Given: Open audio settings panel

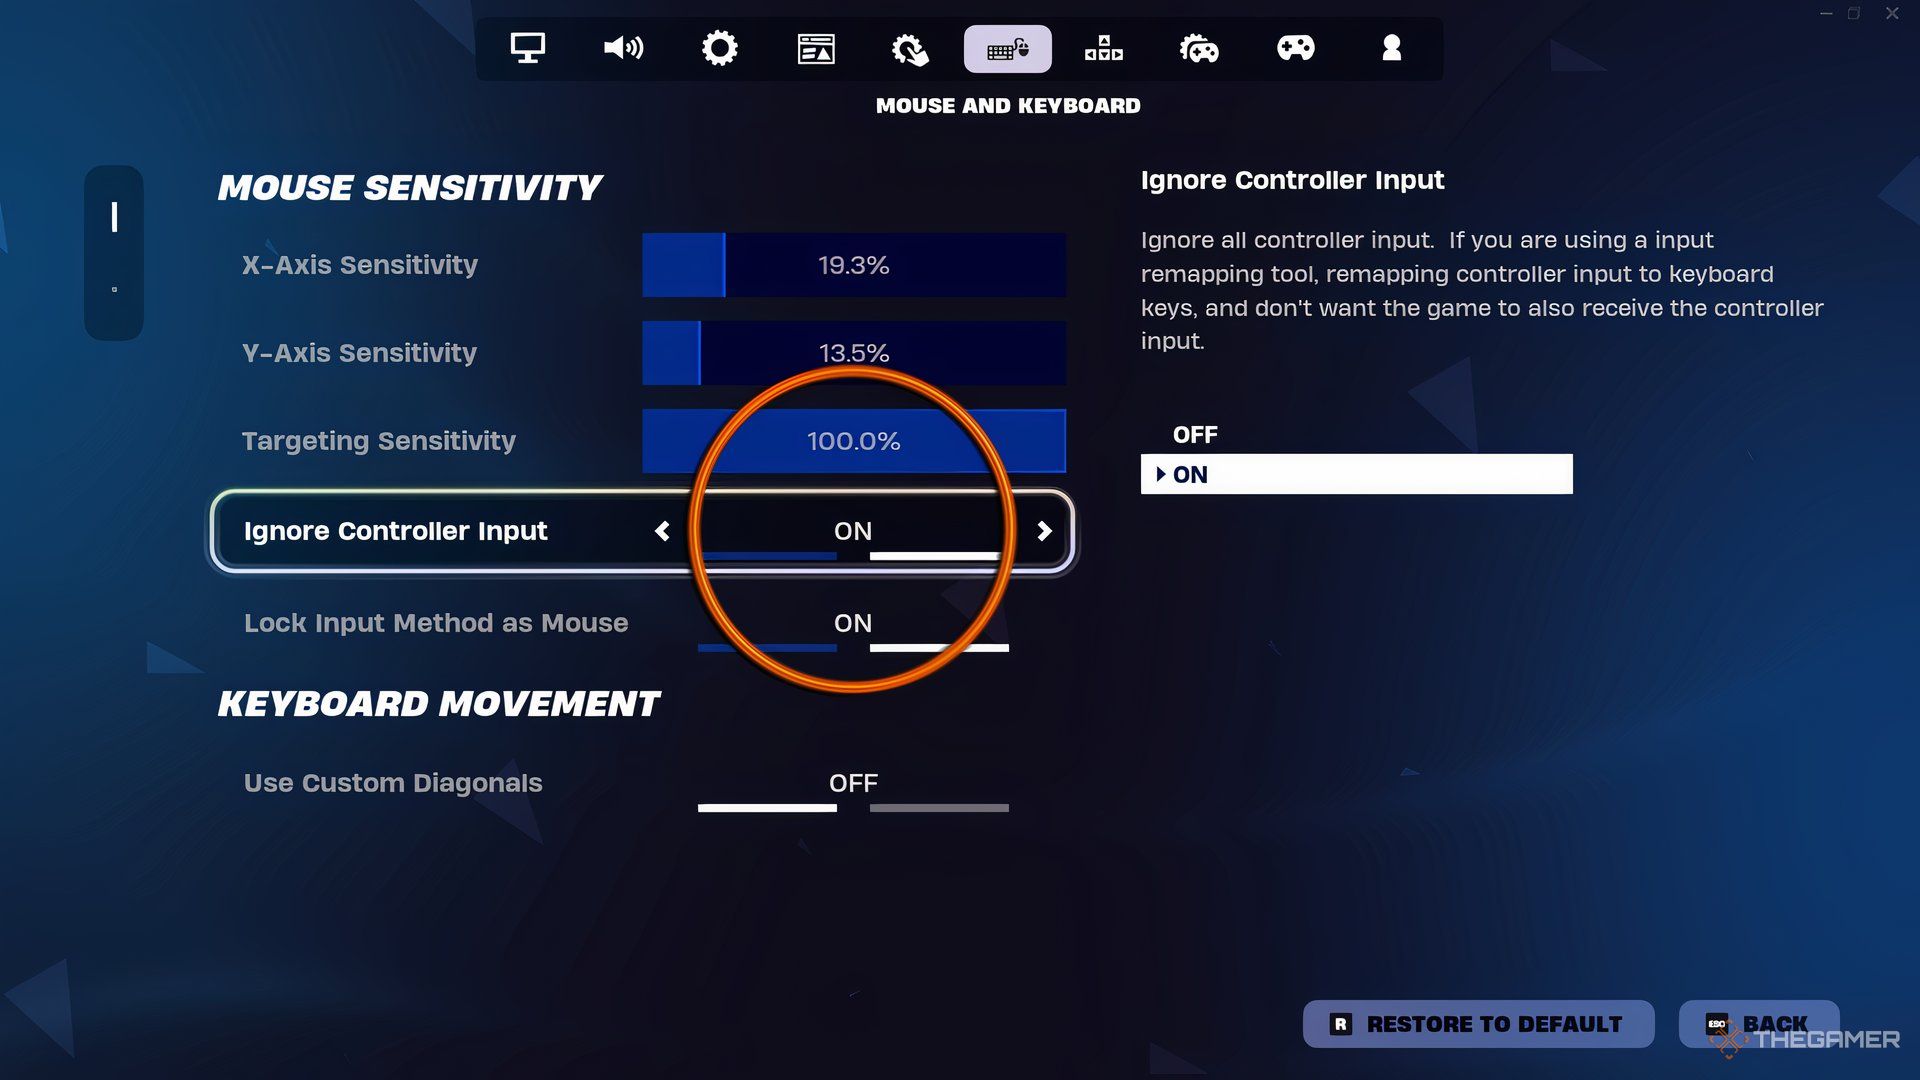Looking at the screenshot, I should tap(622, 47).
